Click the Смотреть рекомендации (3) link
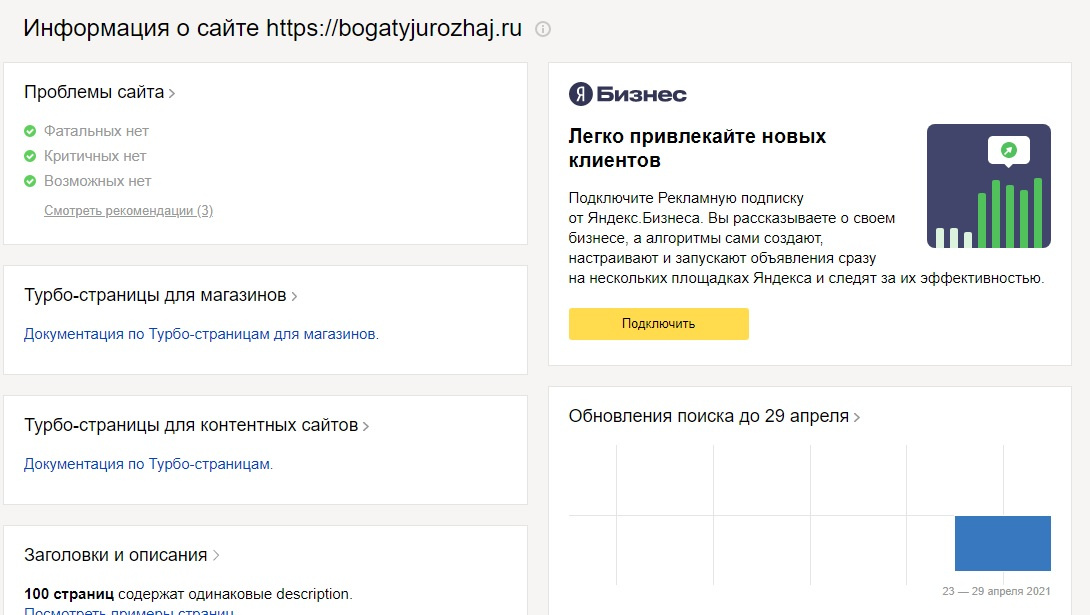This screenshot has height=615, width=1090. point(128,211)
